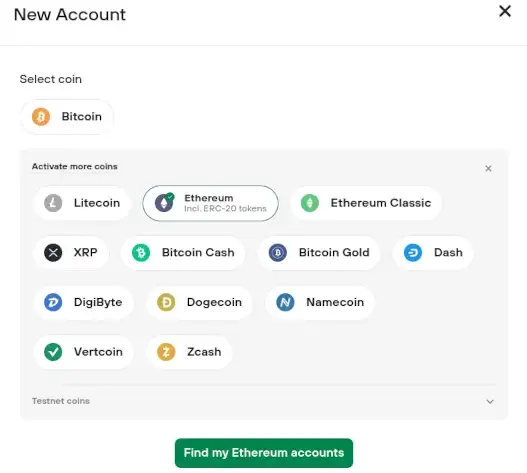The image size is (527, 473).
Task: Click the yellow Dogecoin logo icon
Action: [166, 302]
